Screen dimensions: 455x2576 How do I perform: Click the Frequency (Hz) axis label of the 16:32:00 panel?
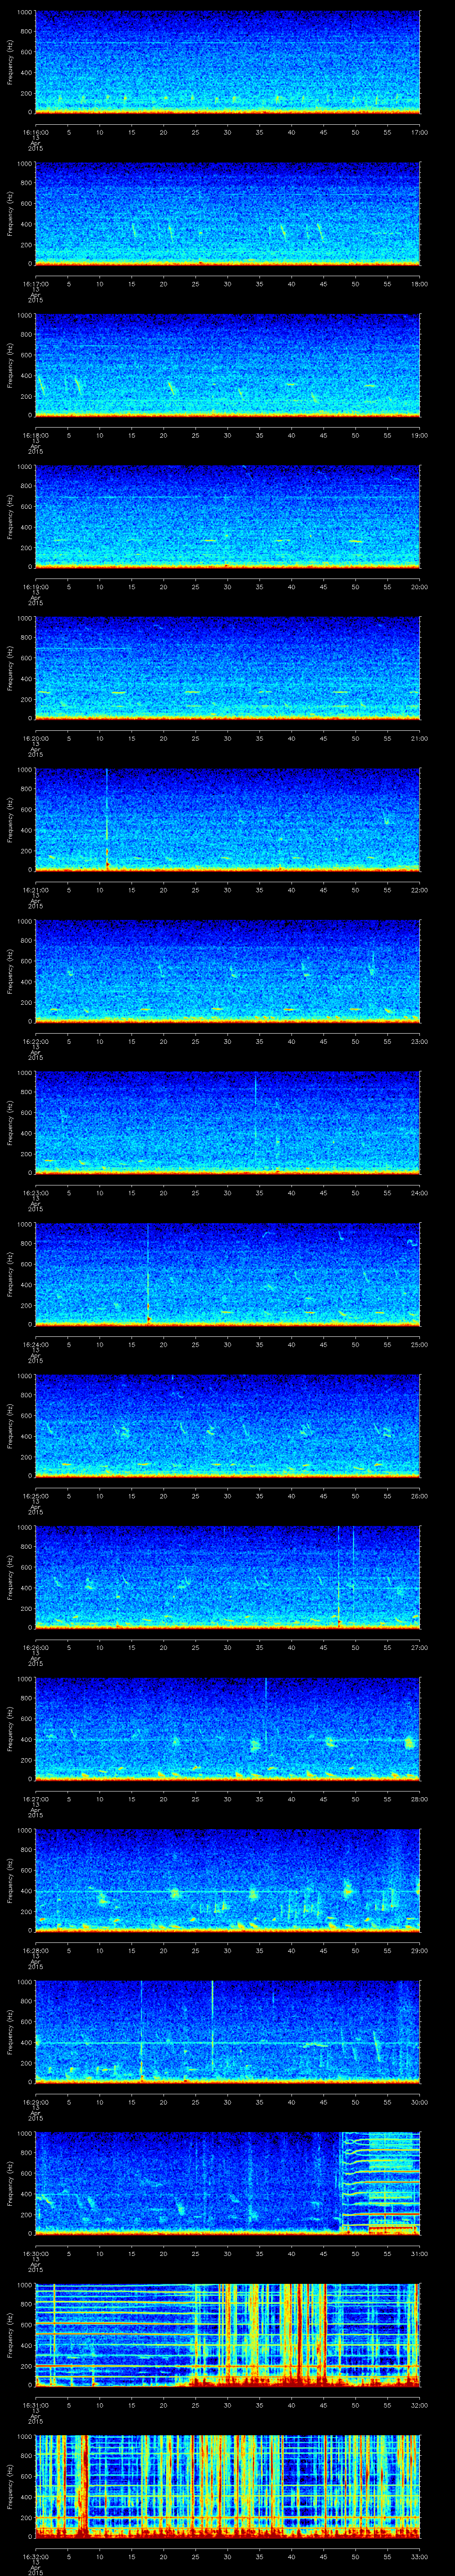click(x=10, y=2486)
